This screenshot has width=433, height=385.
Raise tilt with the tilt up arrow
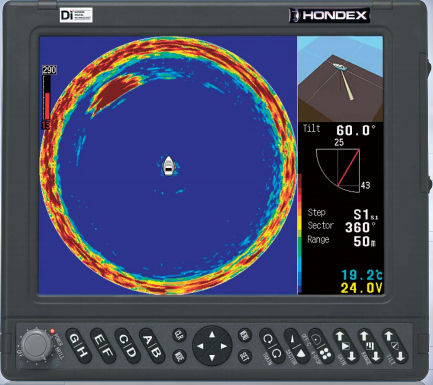pos(389,336)
